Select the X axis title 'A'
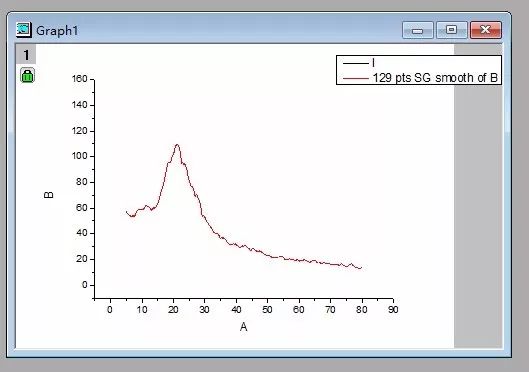The height and width of the screenshot is (372, 529). [244, 327]
